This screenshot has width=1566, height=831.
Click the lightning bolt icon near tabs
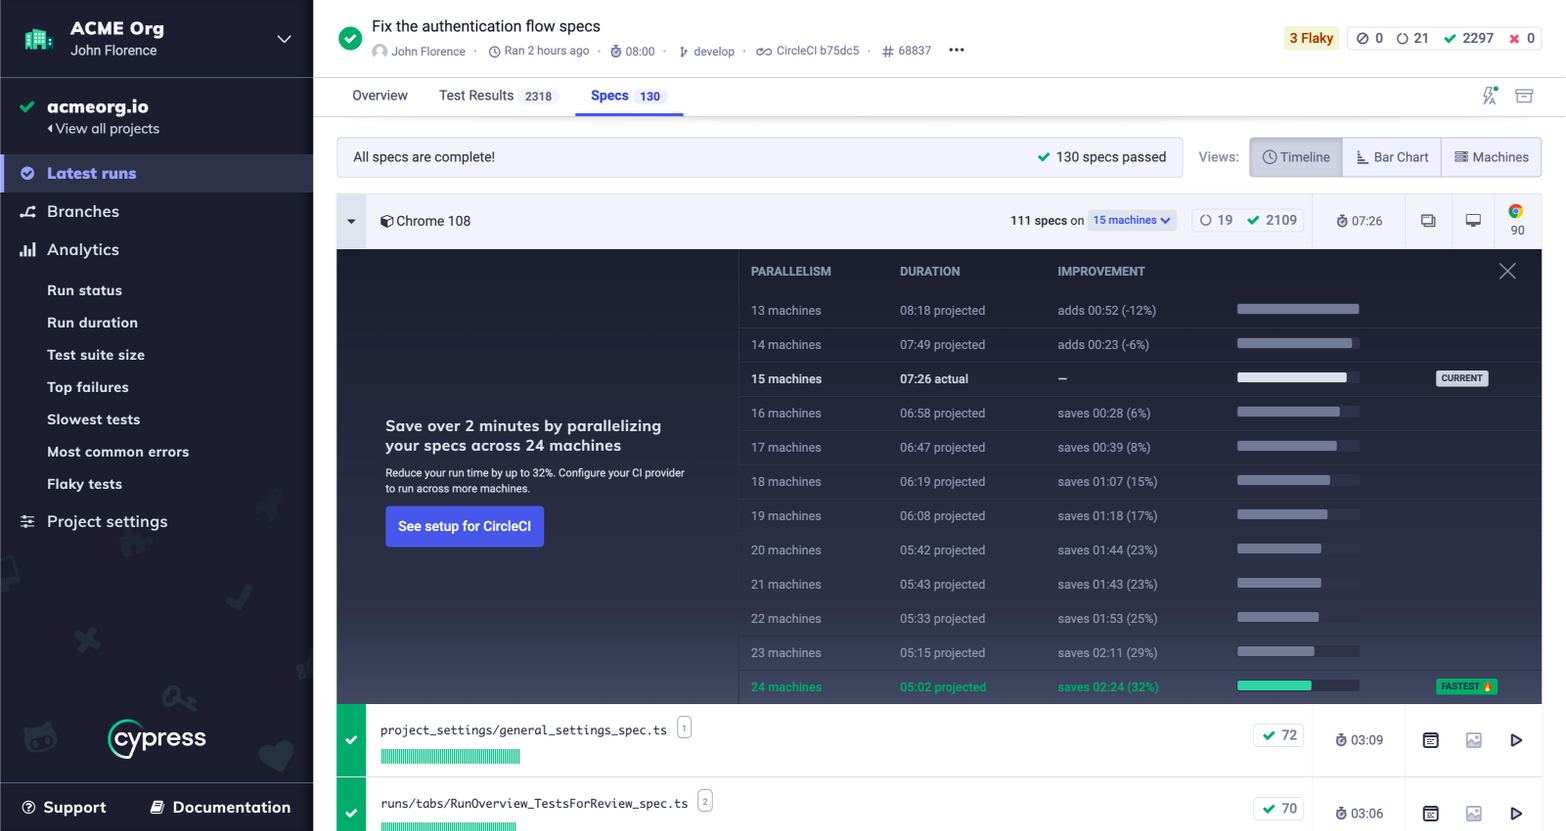pos(1489,96)
